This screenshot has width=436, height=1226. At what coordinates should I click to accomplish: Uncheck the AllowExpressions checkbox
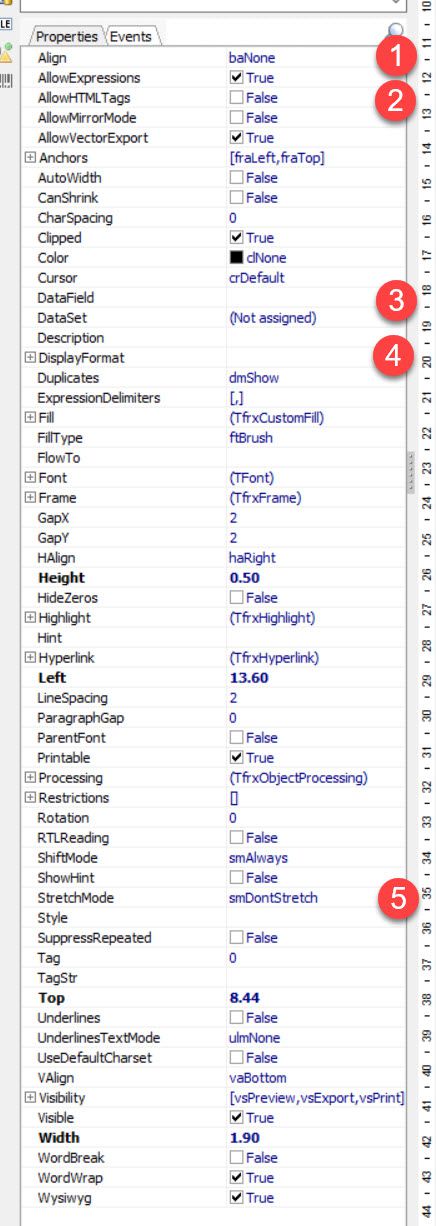point(236,78)
